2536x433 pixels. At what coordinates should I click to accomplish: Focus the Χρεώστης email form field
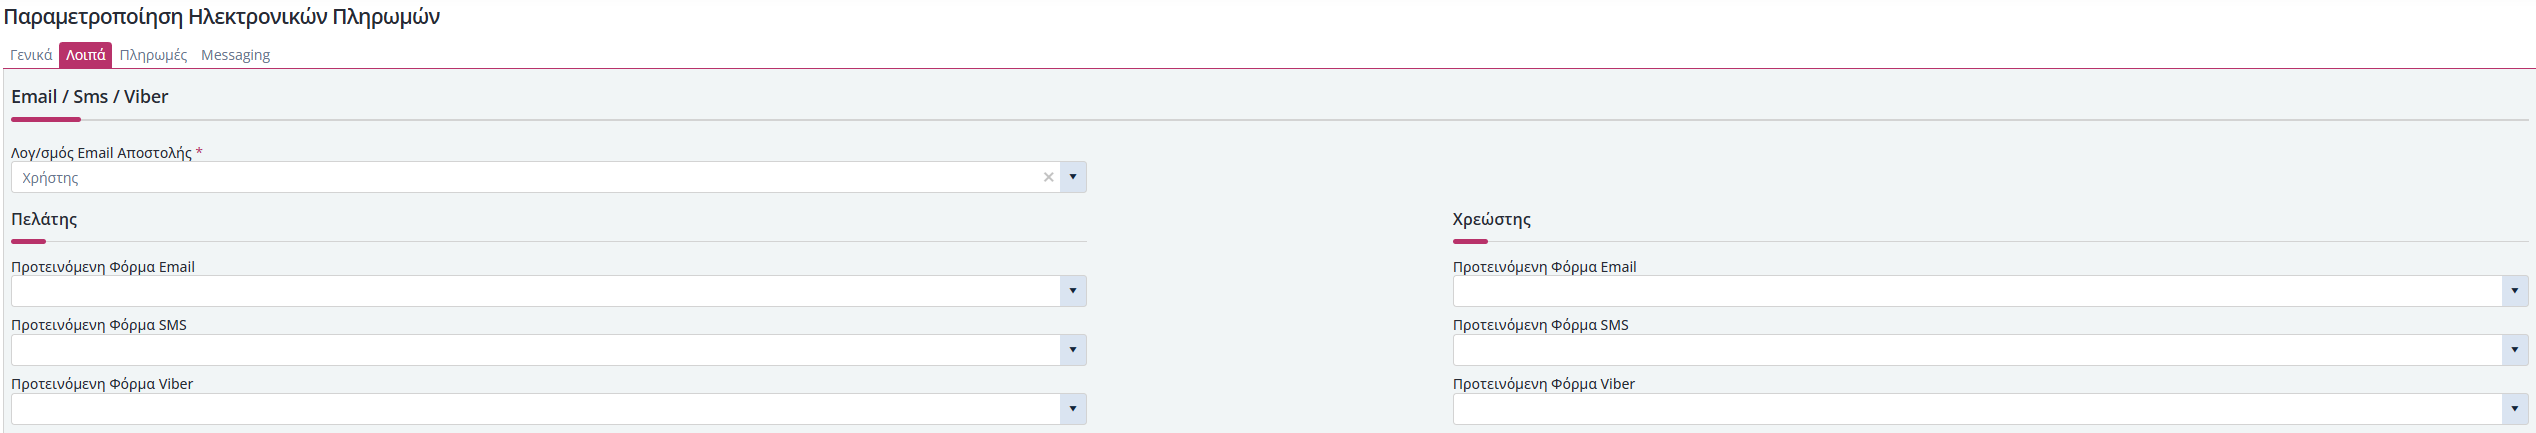[1977, 291]
